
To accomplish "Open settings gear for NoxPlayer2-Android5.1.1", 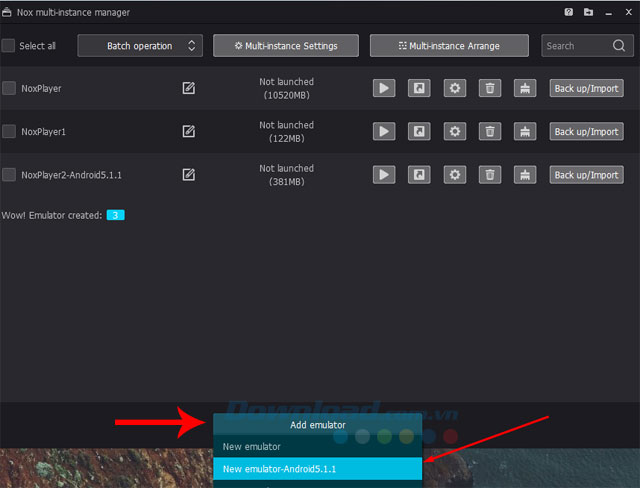I will 455,175.
